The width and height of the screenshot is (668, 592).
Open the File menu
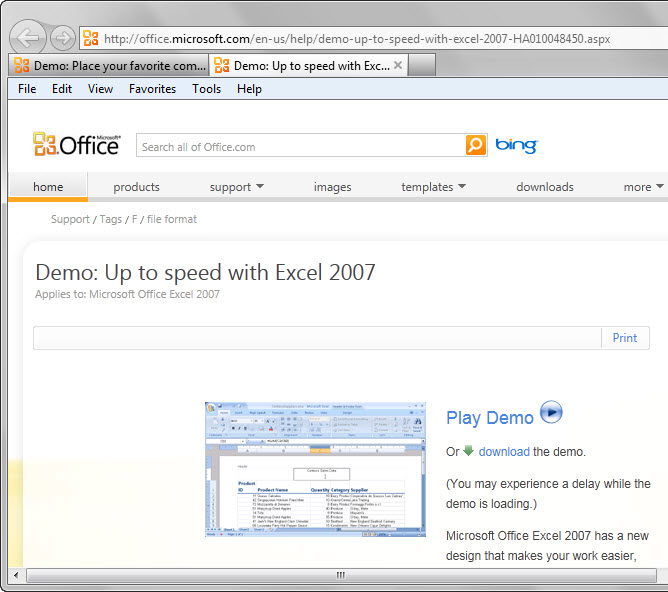27,89
